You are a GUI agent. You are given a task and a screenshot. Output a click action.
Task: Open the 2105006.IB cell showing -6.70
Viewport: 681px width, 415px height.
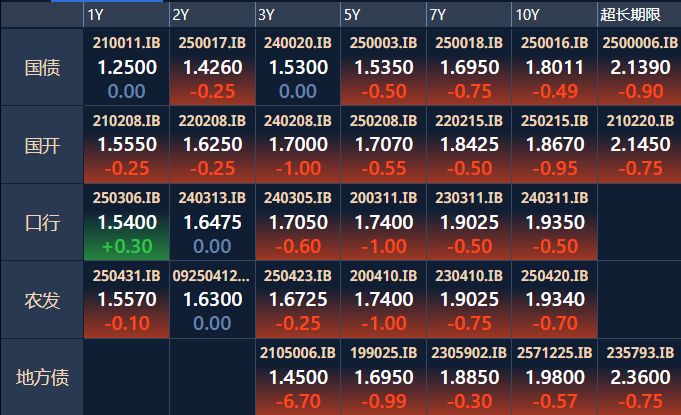(x=298, y=377)
